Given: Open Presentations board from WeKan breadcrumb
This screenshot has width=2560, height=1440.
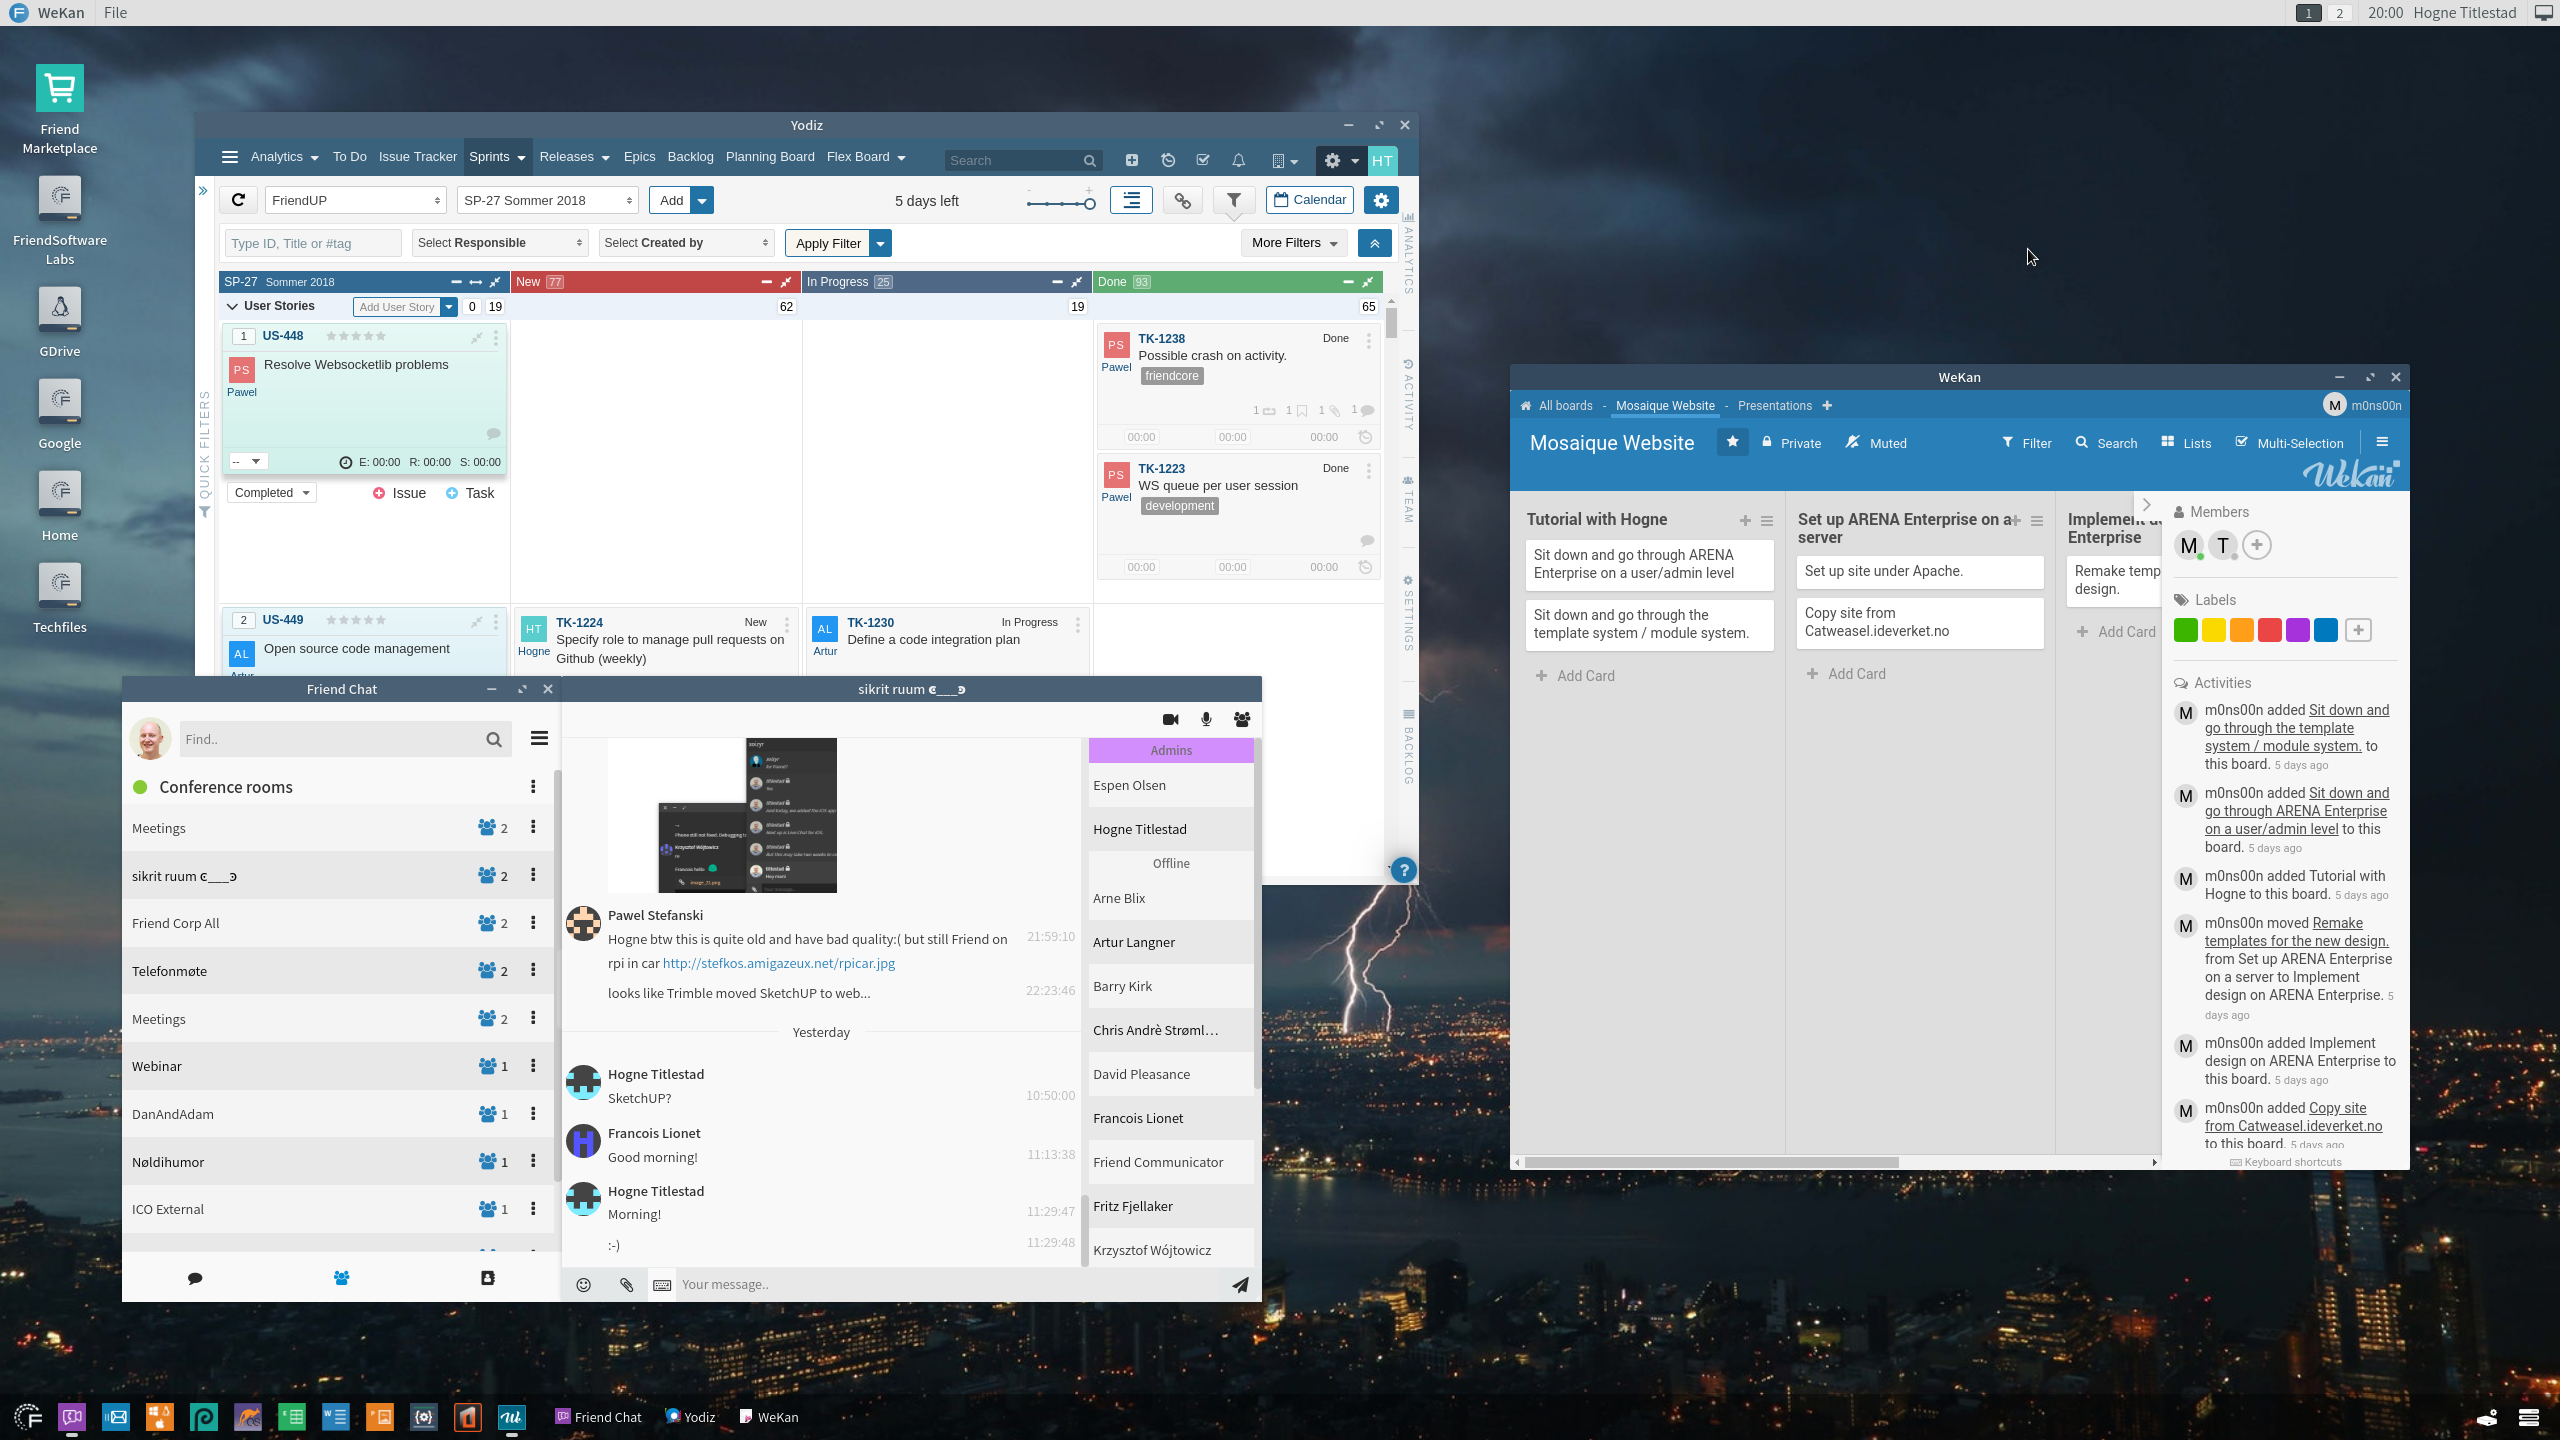Looking at the screenshot, I should click(1774, 406).
